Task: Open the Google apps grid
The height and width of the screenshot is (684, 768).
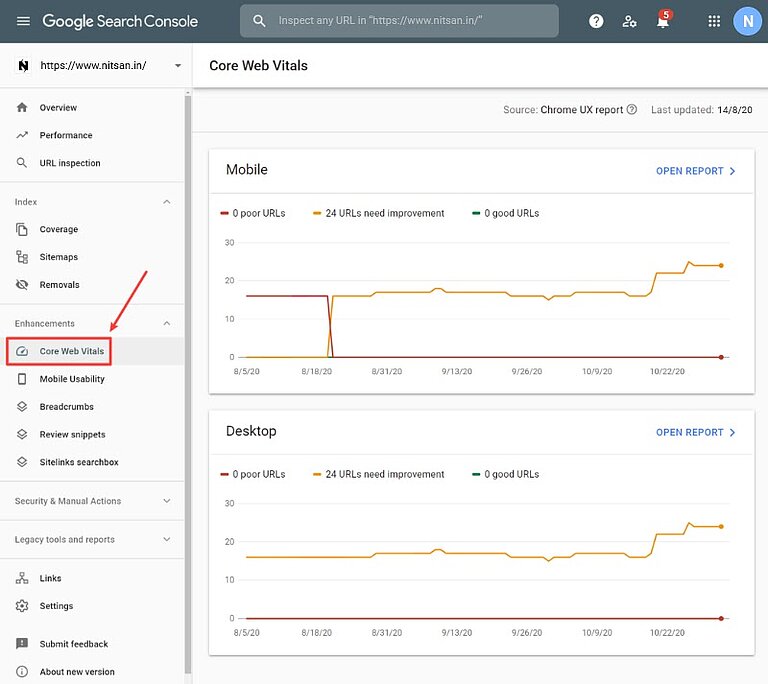Action: 714,21
